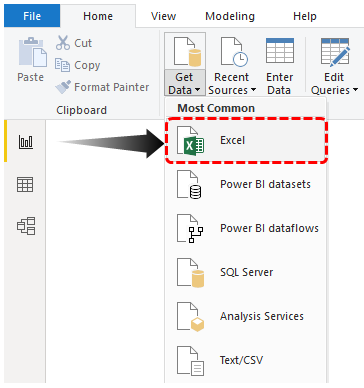Click the SQL Server database icon
The width and height of the screenshot is (364, 388).
[x=190, y=272]
